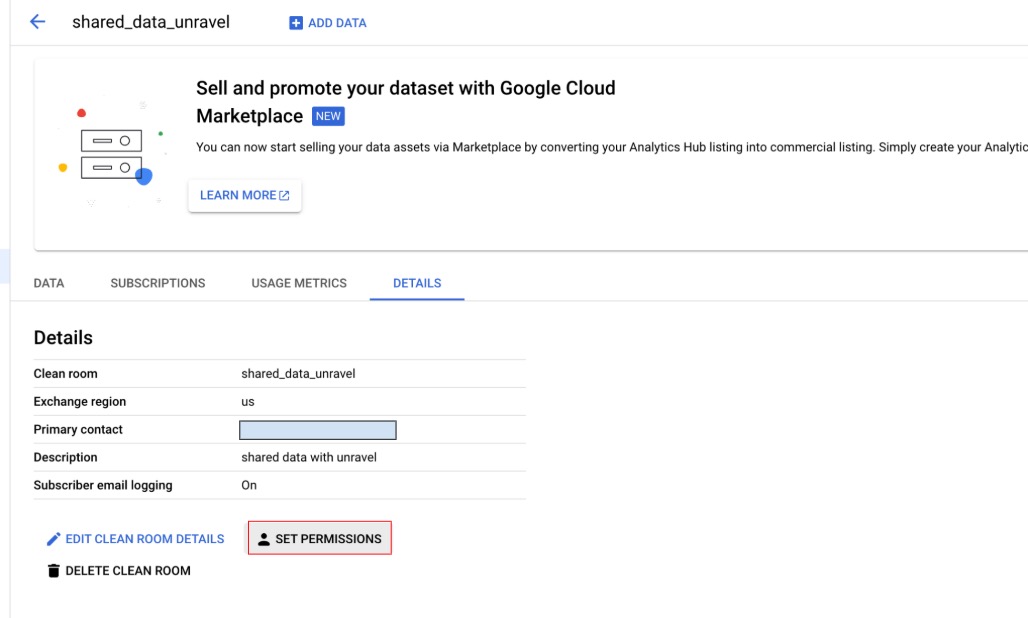Click the external link icon on LEARN MORE
This screenshot has height=618, width=1028.
(285, 196)
